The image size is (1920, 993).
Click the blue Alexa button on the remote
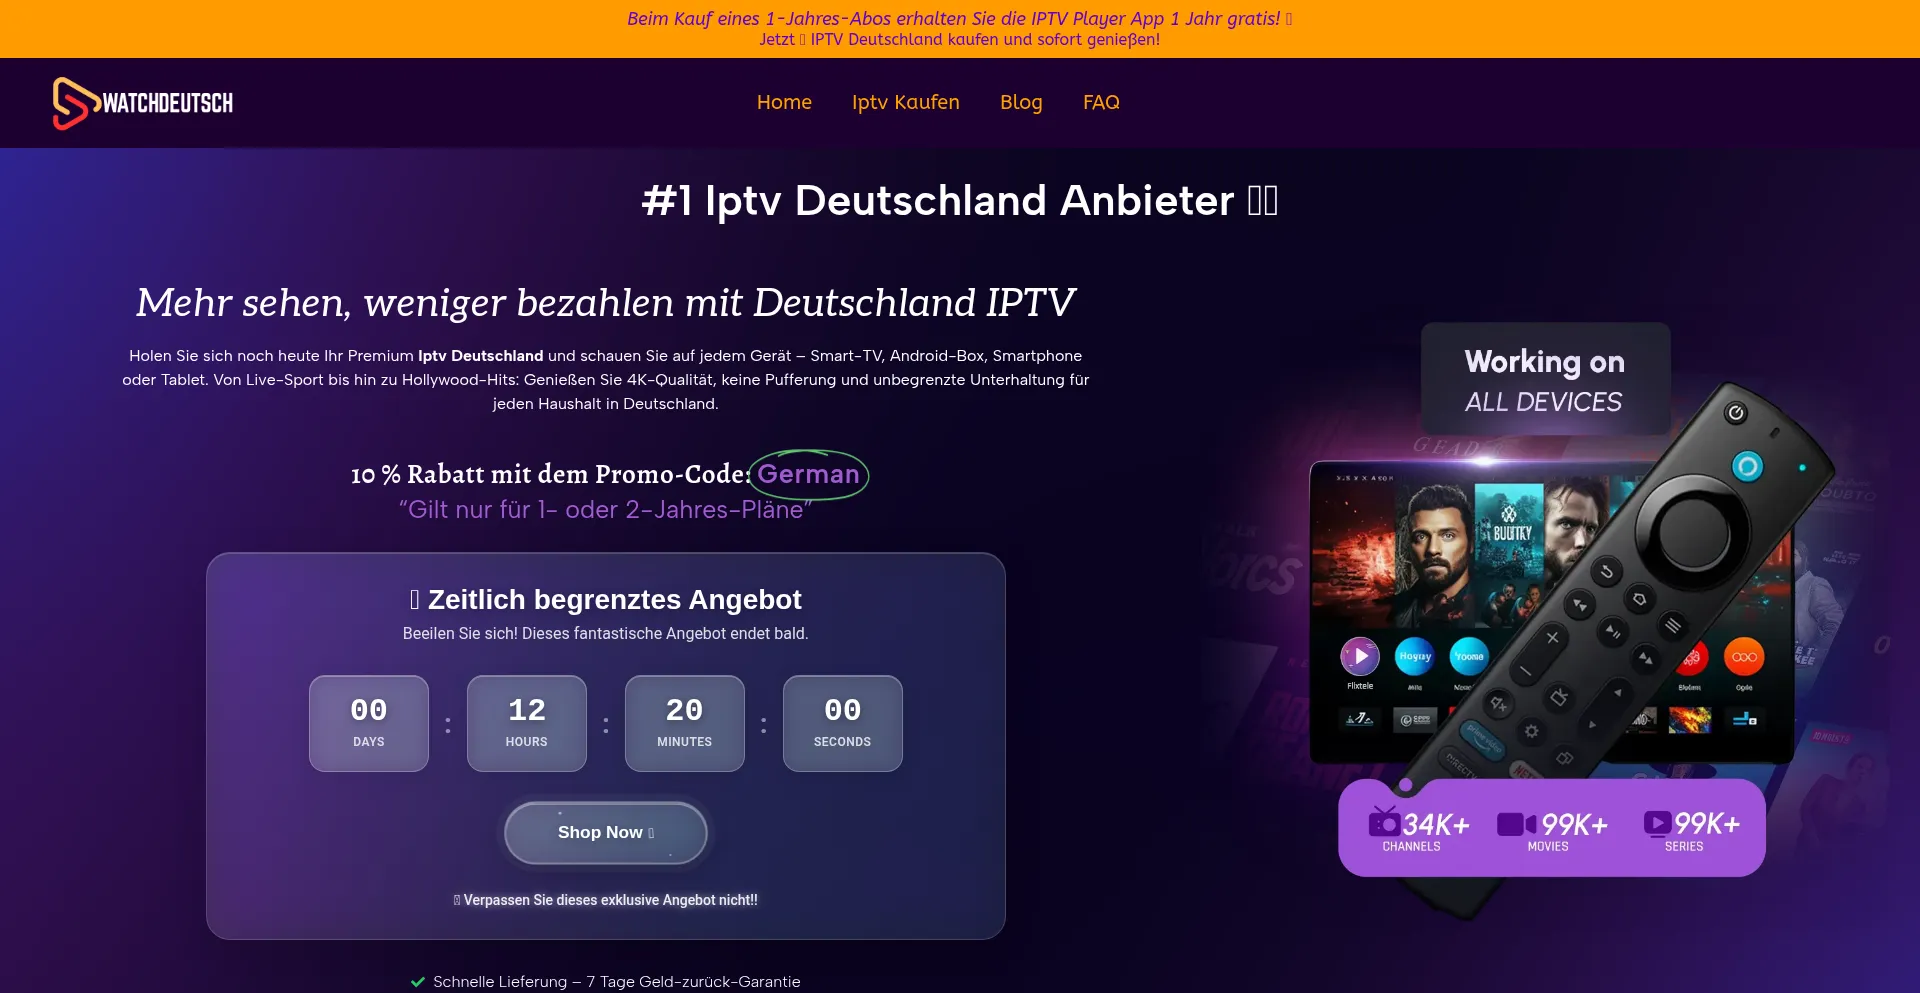[1747, 466]
